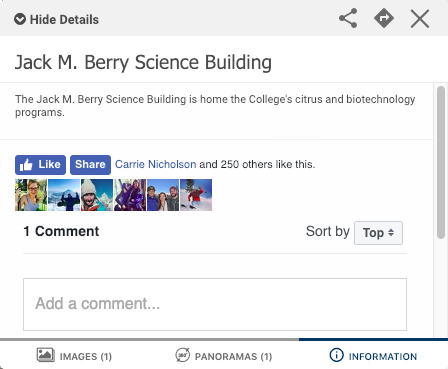The image size is (448, 369).
Task: Switch to the Images (1) tab
Action: point(74,356)
